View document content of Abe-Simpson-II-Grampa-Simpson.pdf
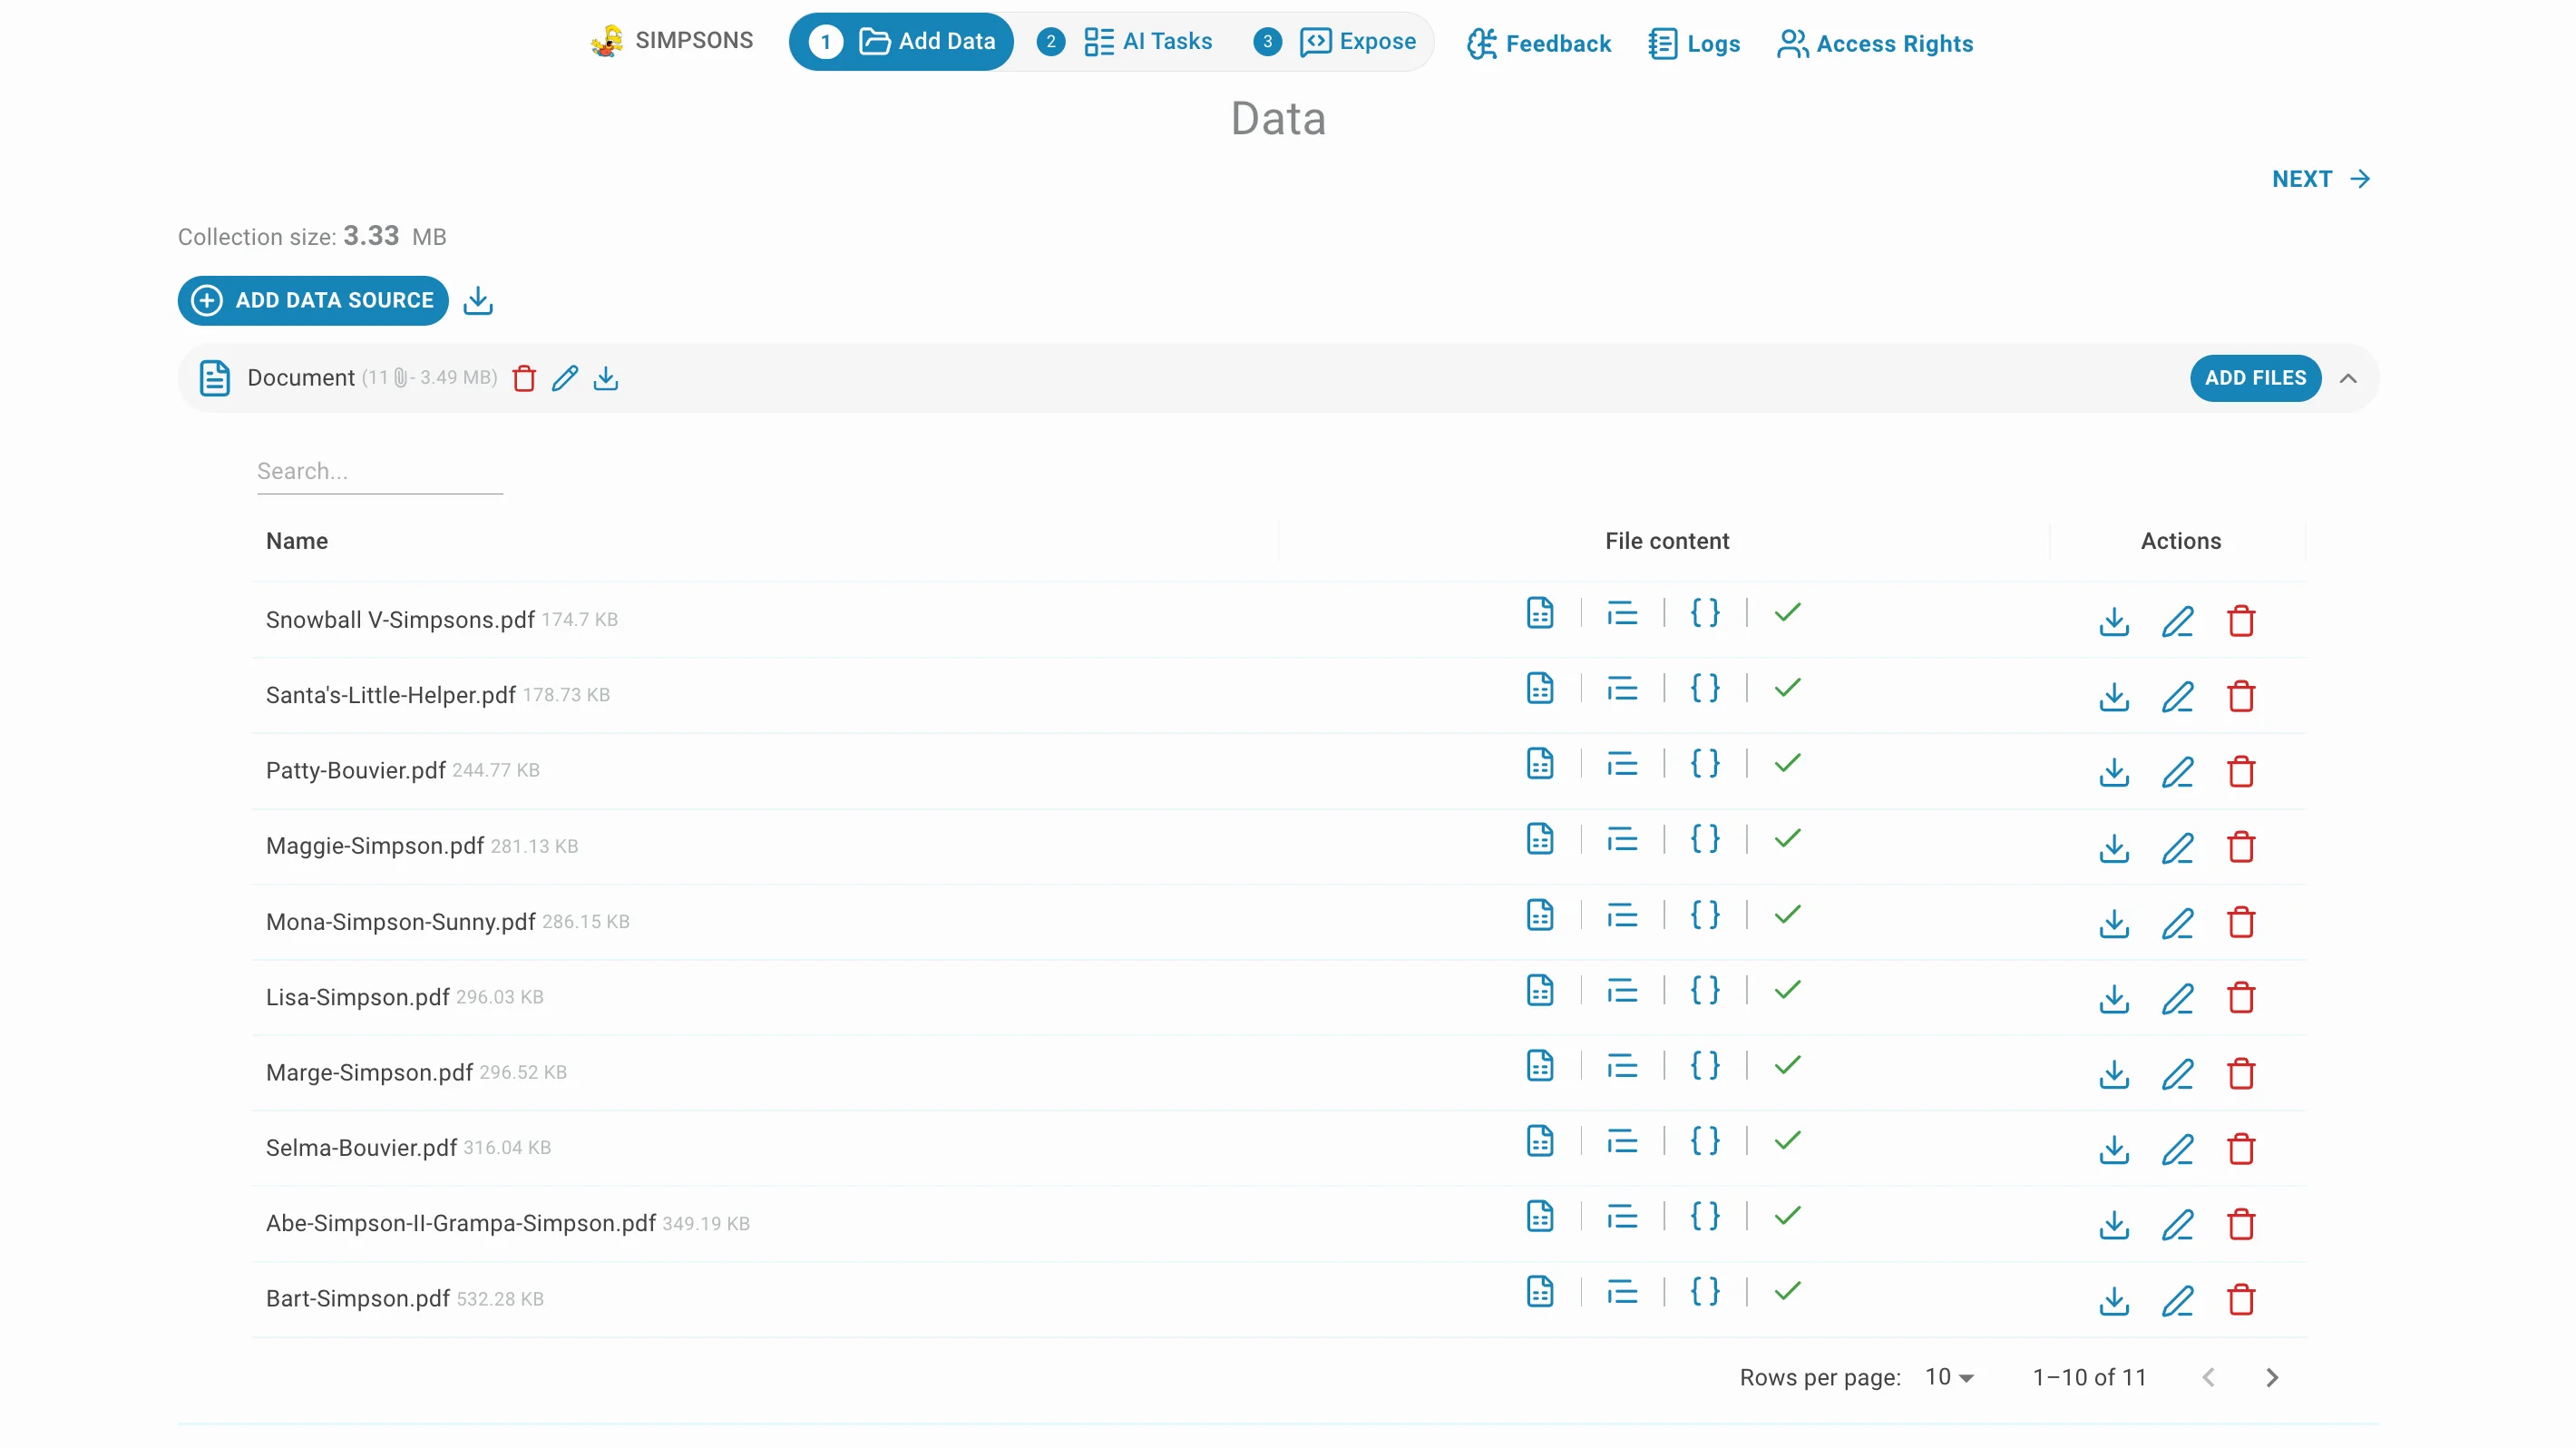The image size is (2576, 1448). coord(1540,1216)
